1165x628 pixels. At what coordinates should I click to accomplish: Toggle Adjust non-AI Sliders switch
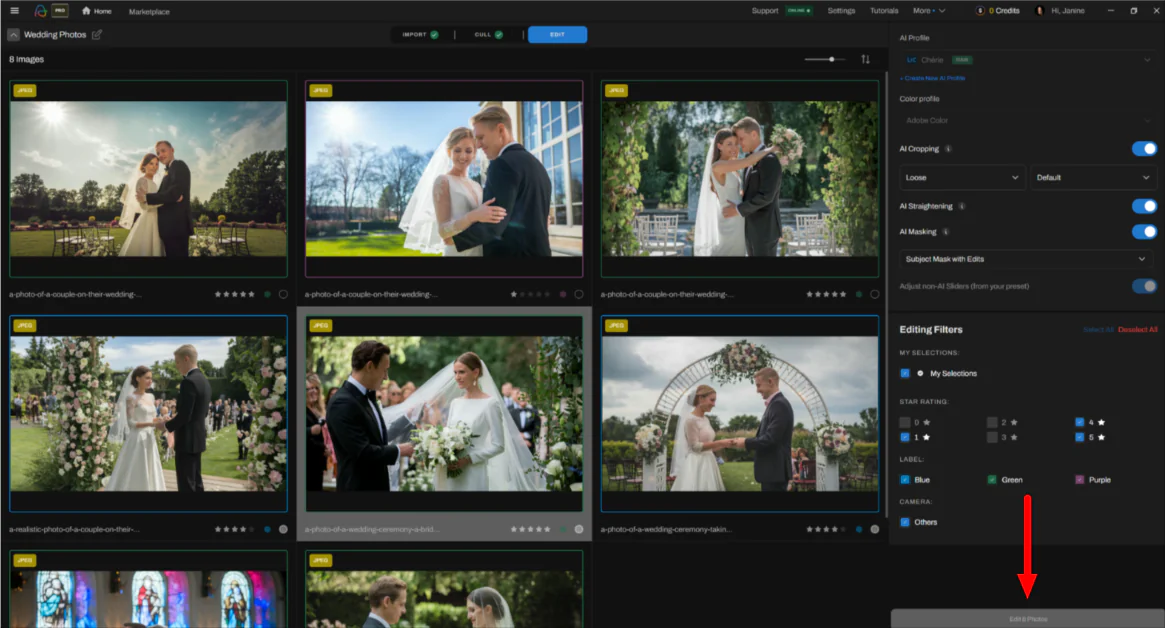1144,286
